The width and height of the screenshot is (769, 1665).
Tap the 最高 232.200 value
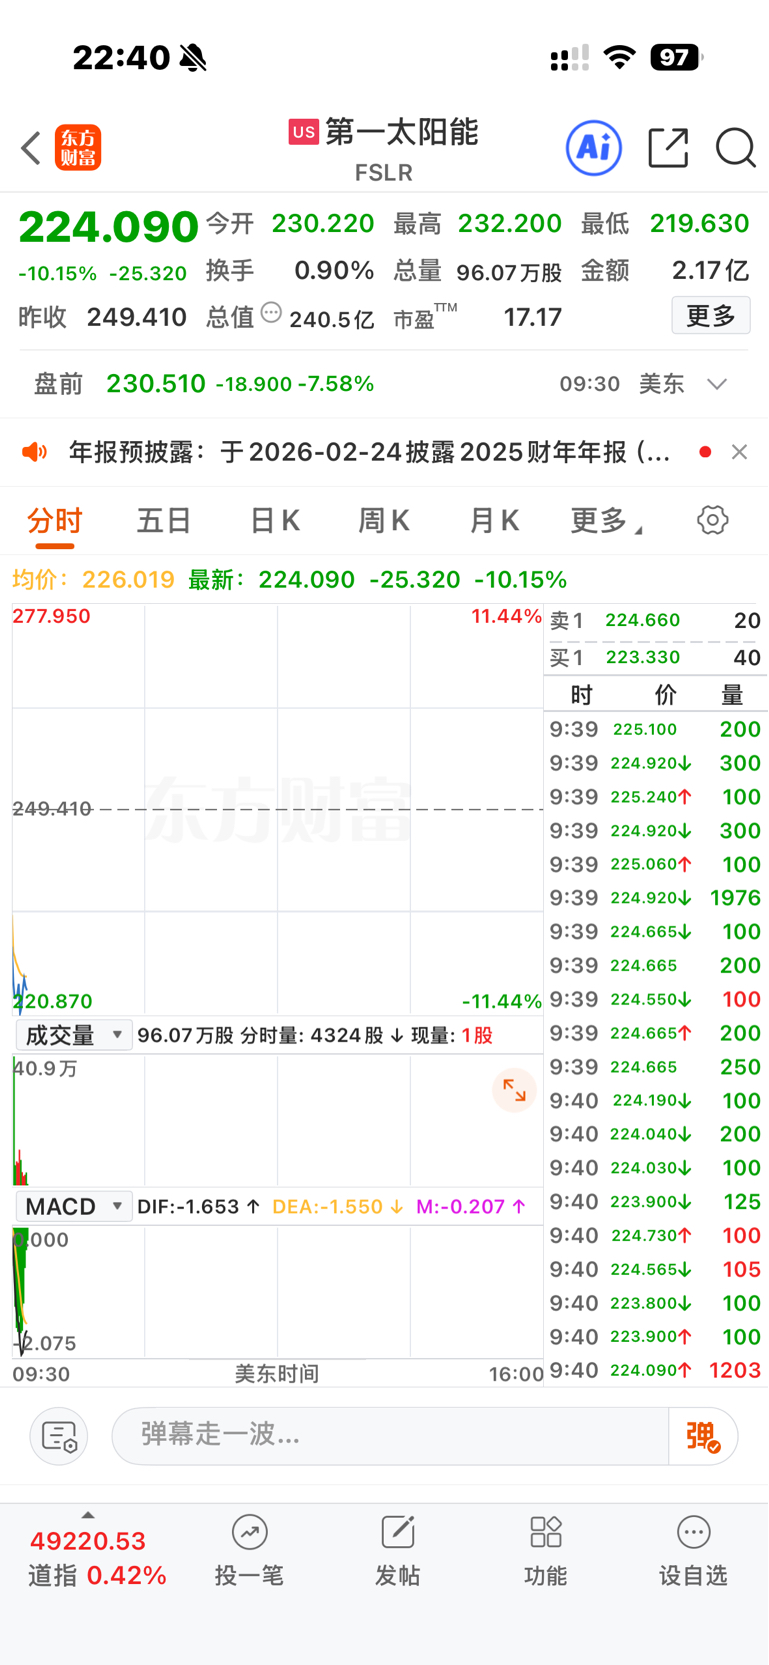pyautogui.click(x=510, y=223)
